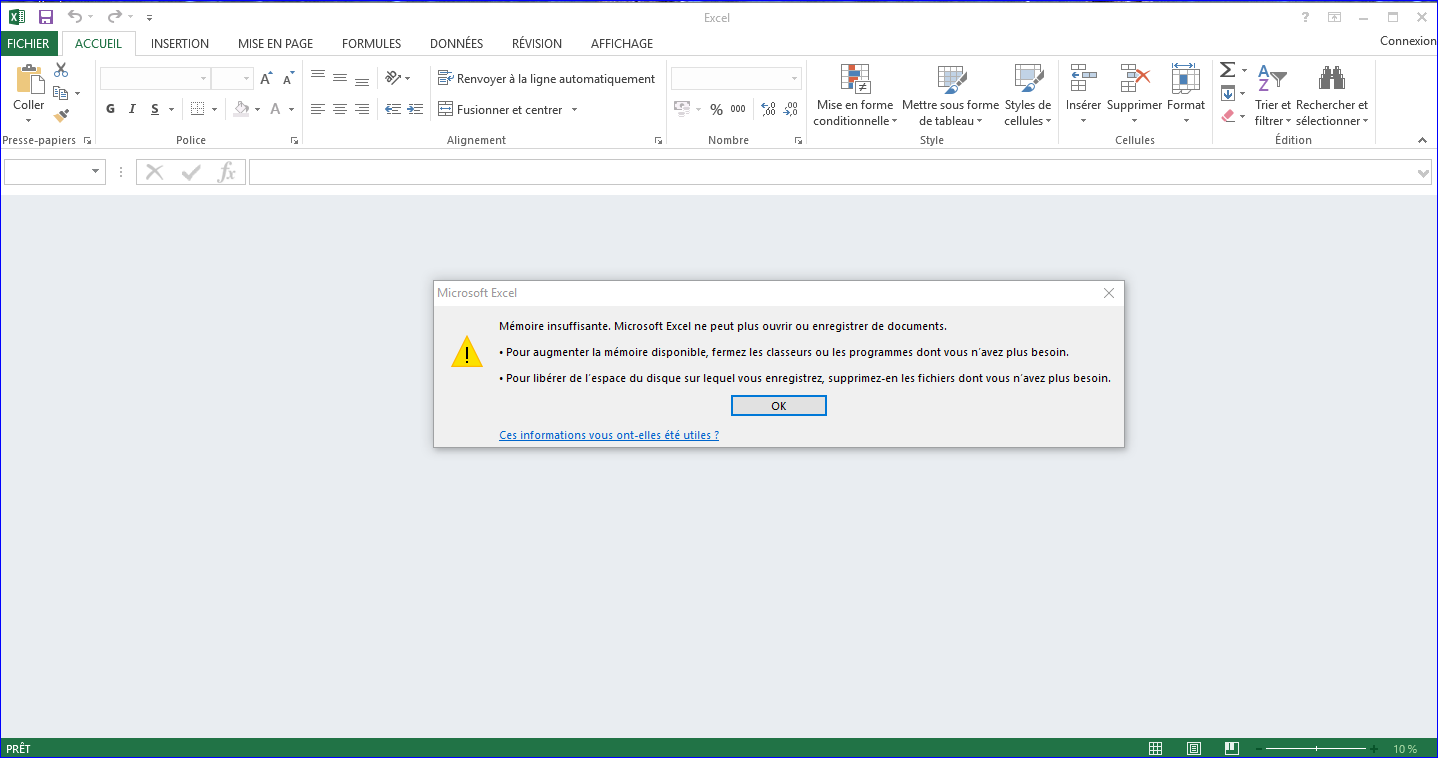1438x758 pixels.
Task: Click the Cut scissors icon
Action: click(61, 71)
